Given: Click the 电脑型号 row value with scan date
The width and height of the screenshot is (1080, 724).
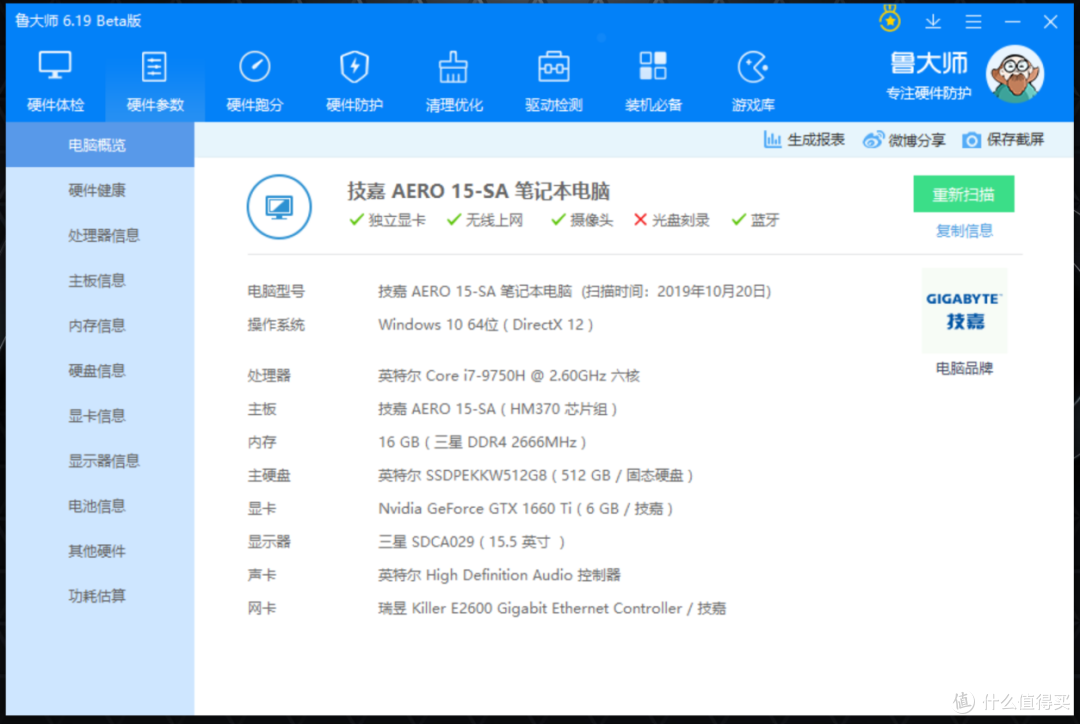Looking at the screenshot, I should pos(574,291).
